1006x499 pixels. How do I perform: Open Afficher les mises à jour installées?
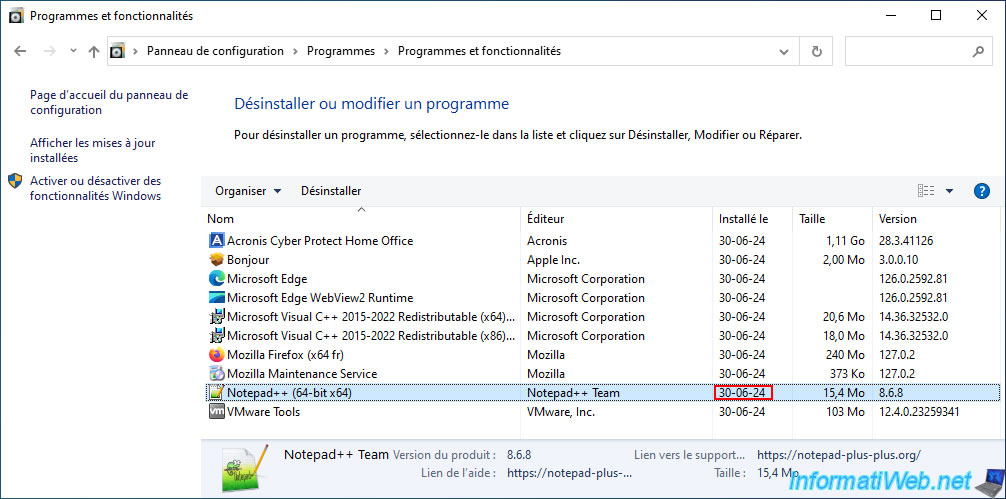92,150
